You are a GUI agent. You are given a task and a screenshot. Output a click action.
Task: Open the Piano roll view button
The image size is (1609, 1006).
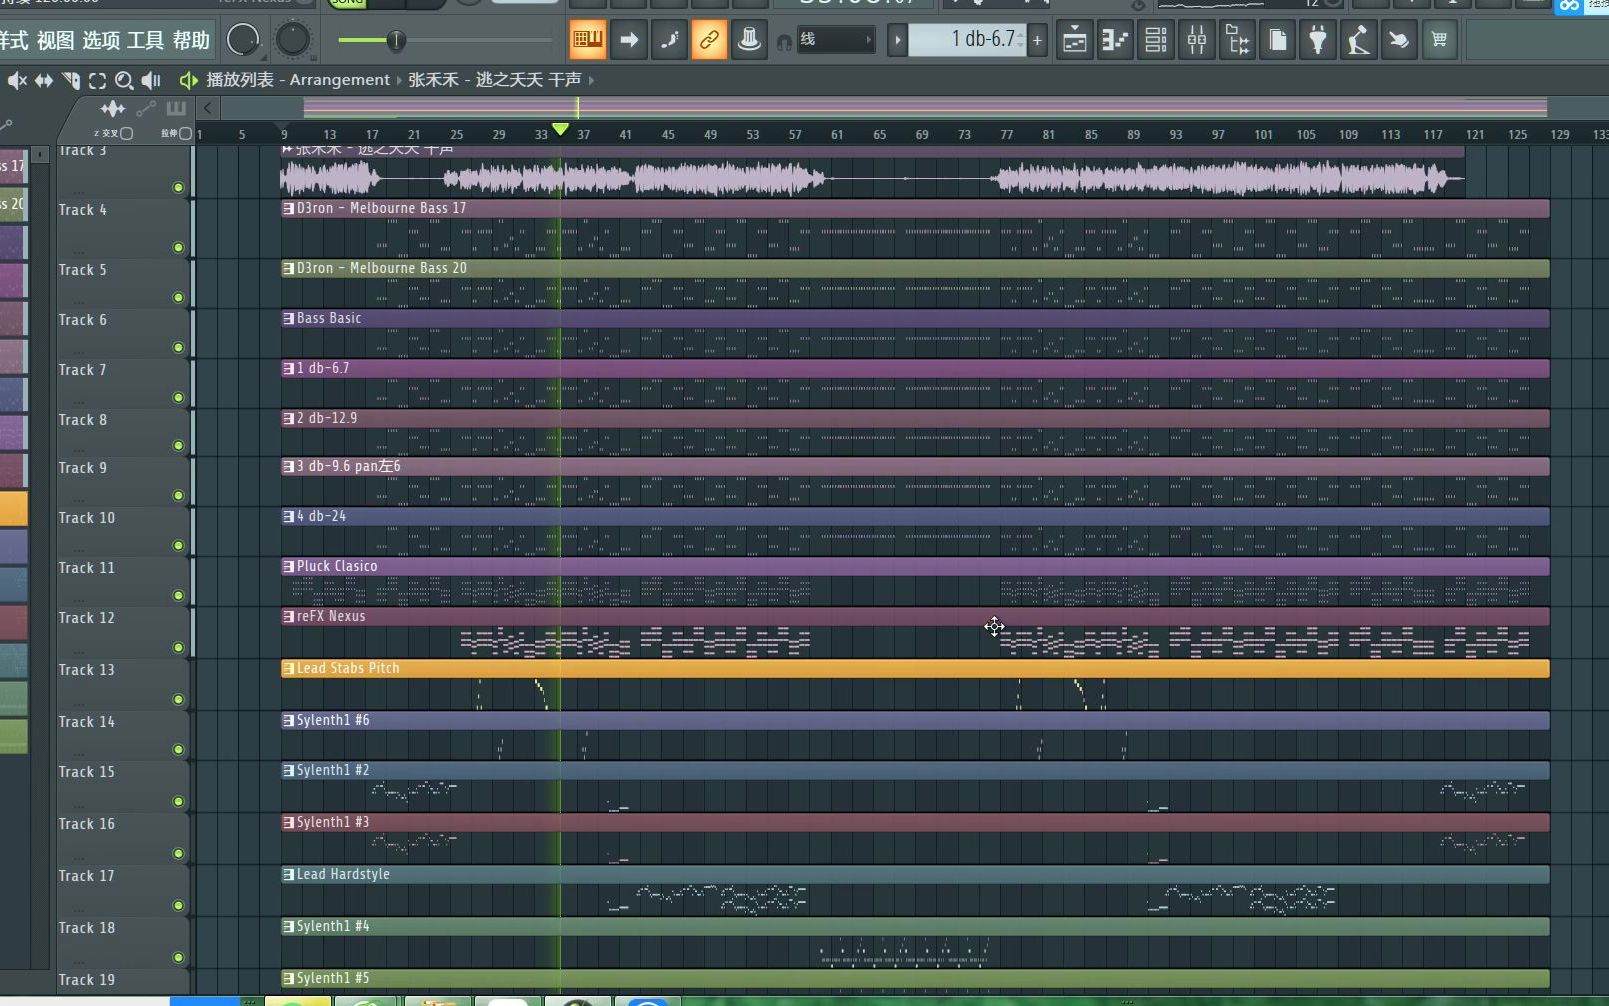tap(1115, 40)
